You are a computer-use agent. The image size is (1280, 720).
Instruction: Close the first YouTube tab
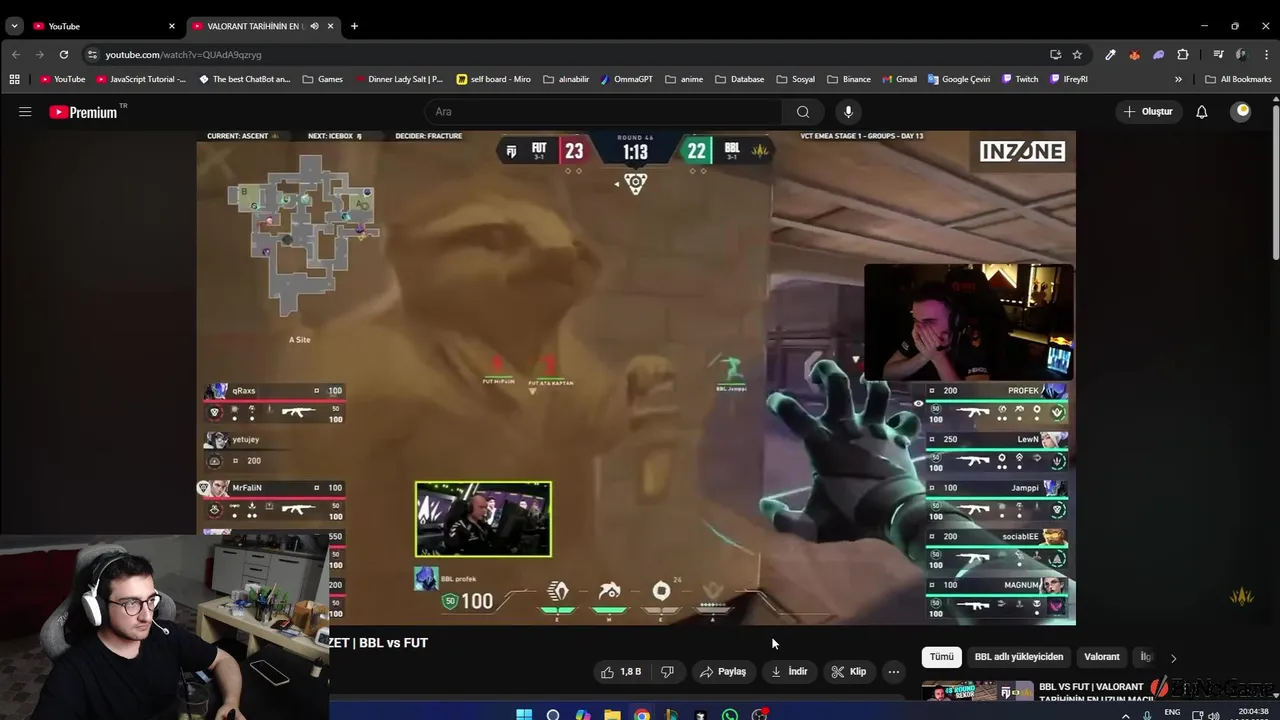coord(171,26)
